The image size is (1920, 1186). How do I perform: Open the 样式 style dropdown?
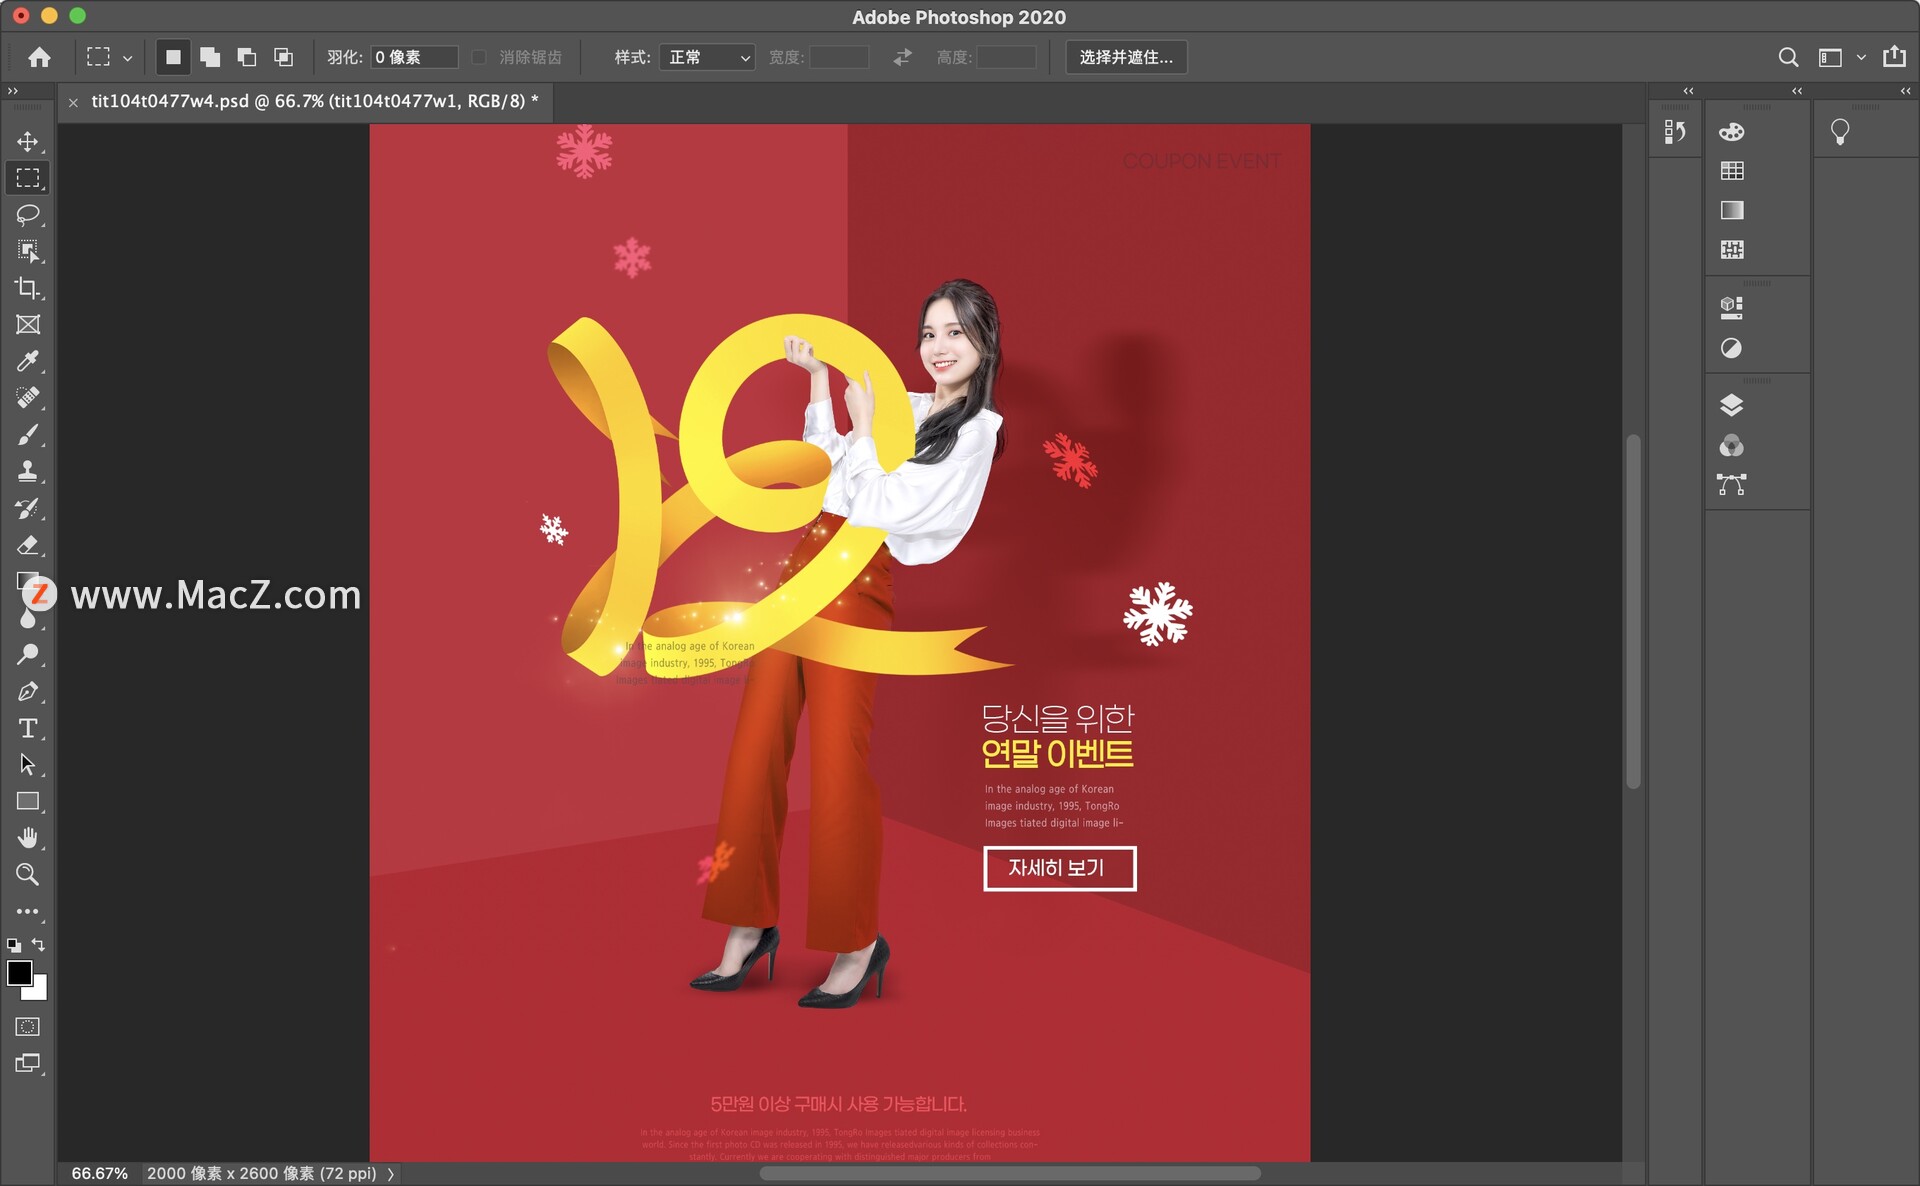pos(707,57)
